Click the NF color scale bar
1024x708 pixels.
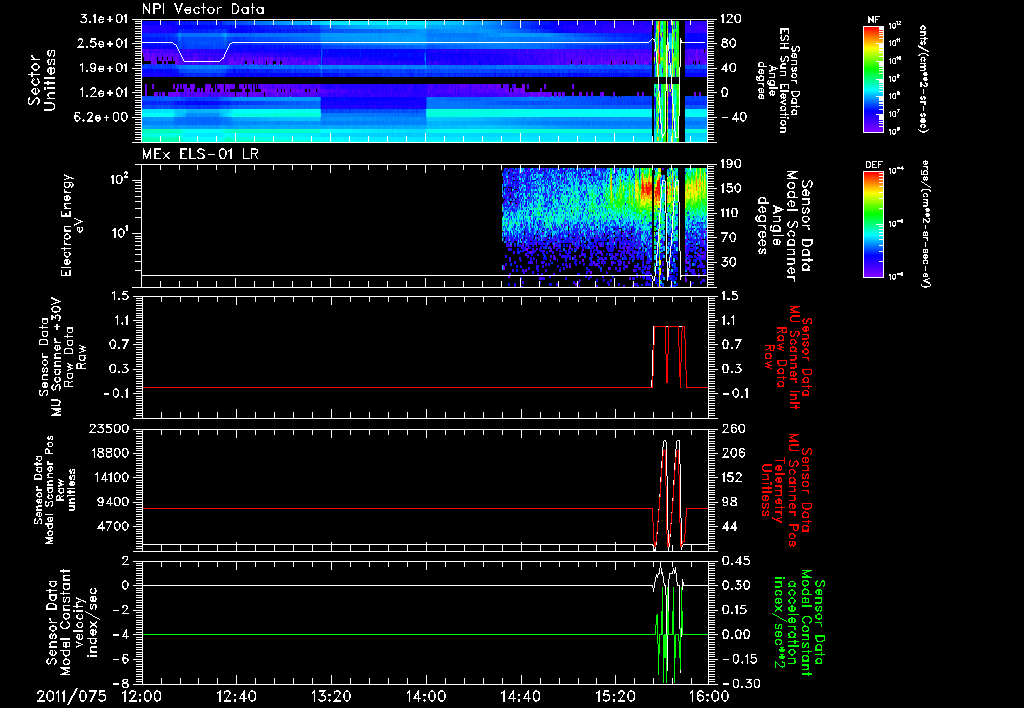[x=873, y=78]
